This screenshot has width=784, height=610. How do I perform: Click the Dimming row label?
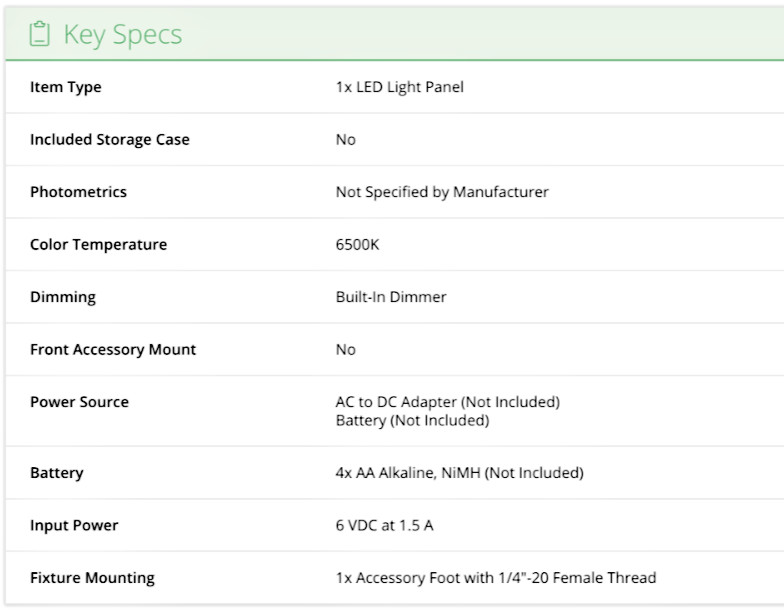(x=63, y=297)
